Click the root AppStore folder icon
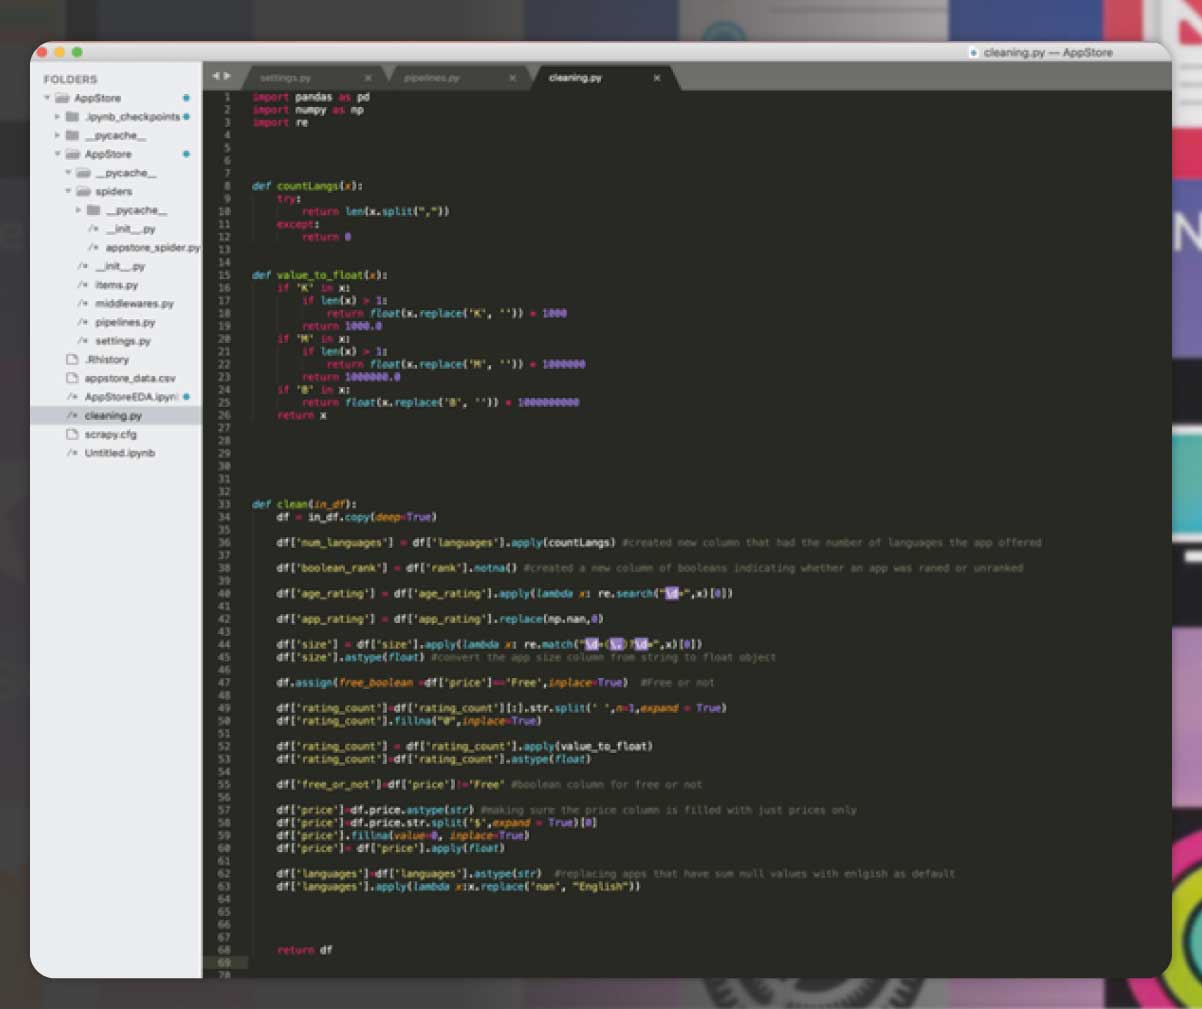This screenshot has height=1009, width=1202. [x=62, y=98]
